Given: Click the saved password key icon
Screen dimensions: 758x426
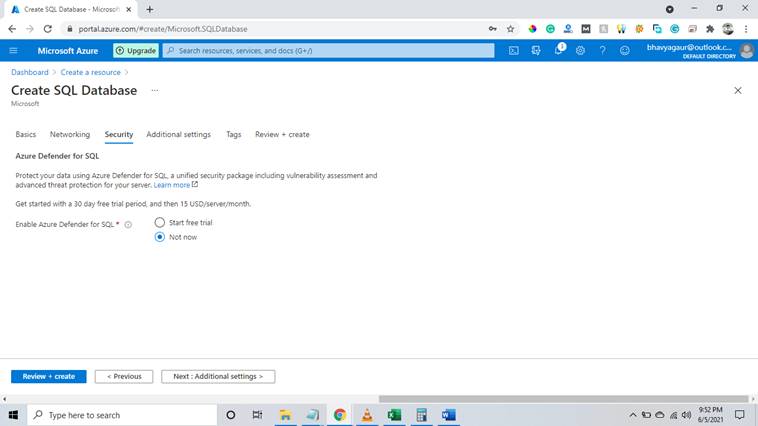Looking at the screenshot, I should pos(493,29).
